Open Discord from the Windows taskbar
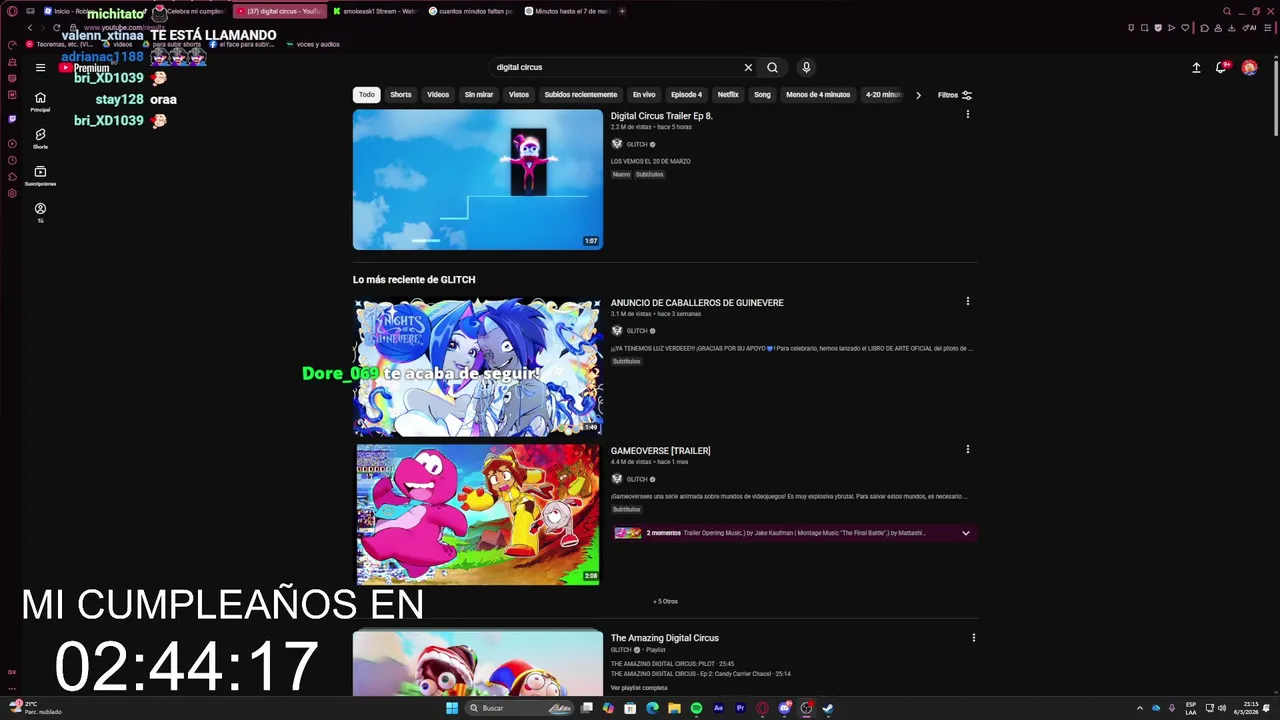Image resolution: width=1280 pixels, height=720 pixels. [x=784, y=708]
